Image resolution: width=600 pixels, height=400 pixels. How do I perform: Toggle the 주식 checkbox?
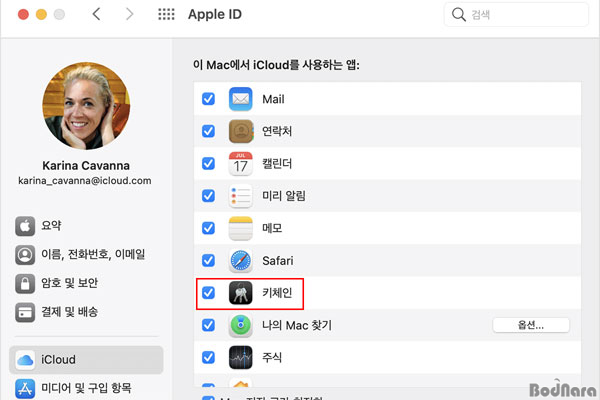208,358
